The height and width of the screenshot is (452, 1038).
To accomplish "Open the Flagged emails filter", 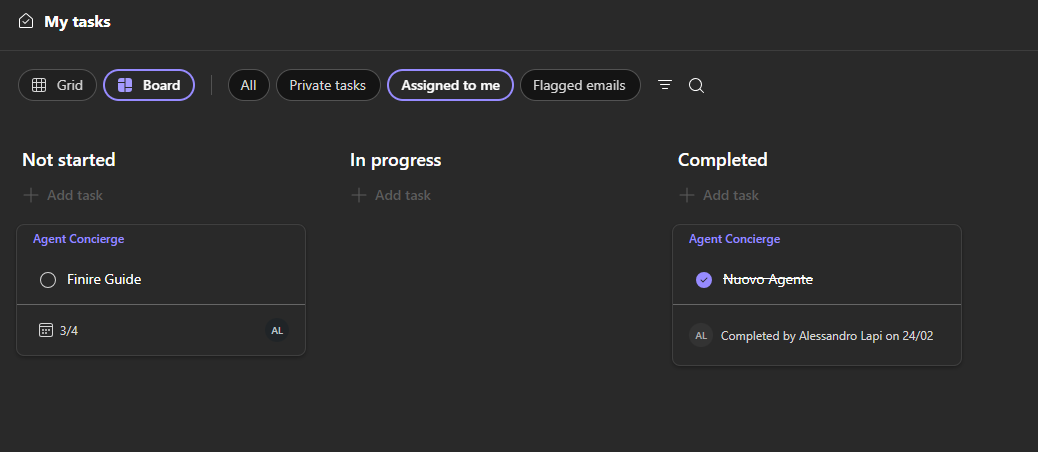I will [x=579, y=85].
